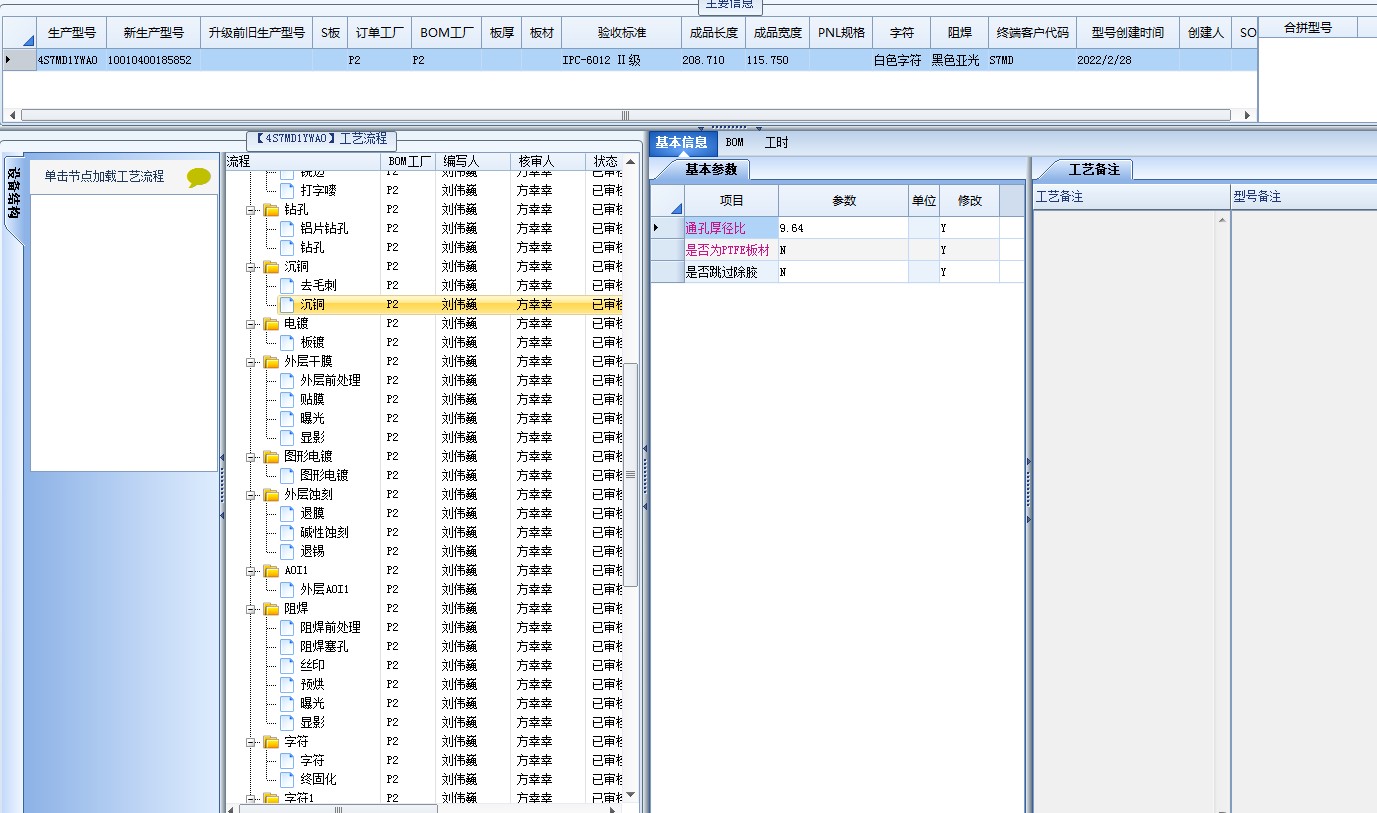Click the document icon beside the highlighted 沉铜 step
This screenshot has height=813, width=1377.
tap(287, 304)
